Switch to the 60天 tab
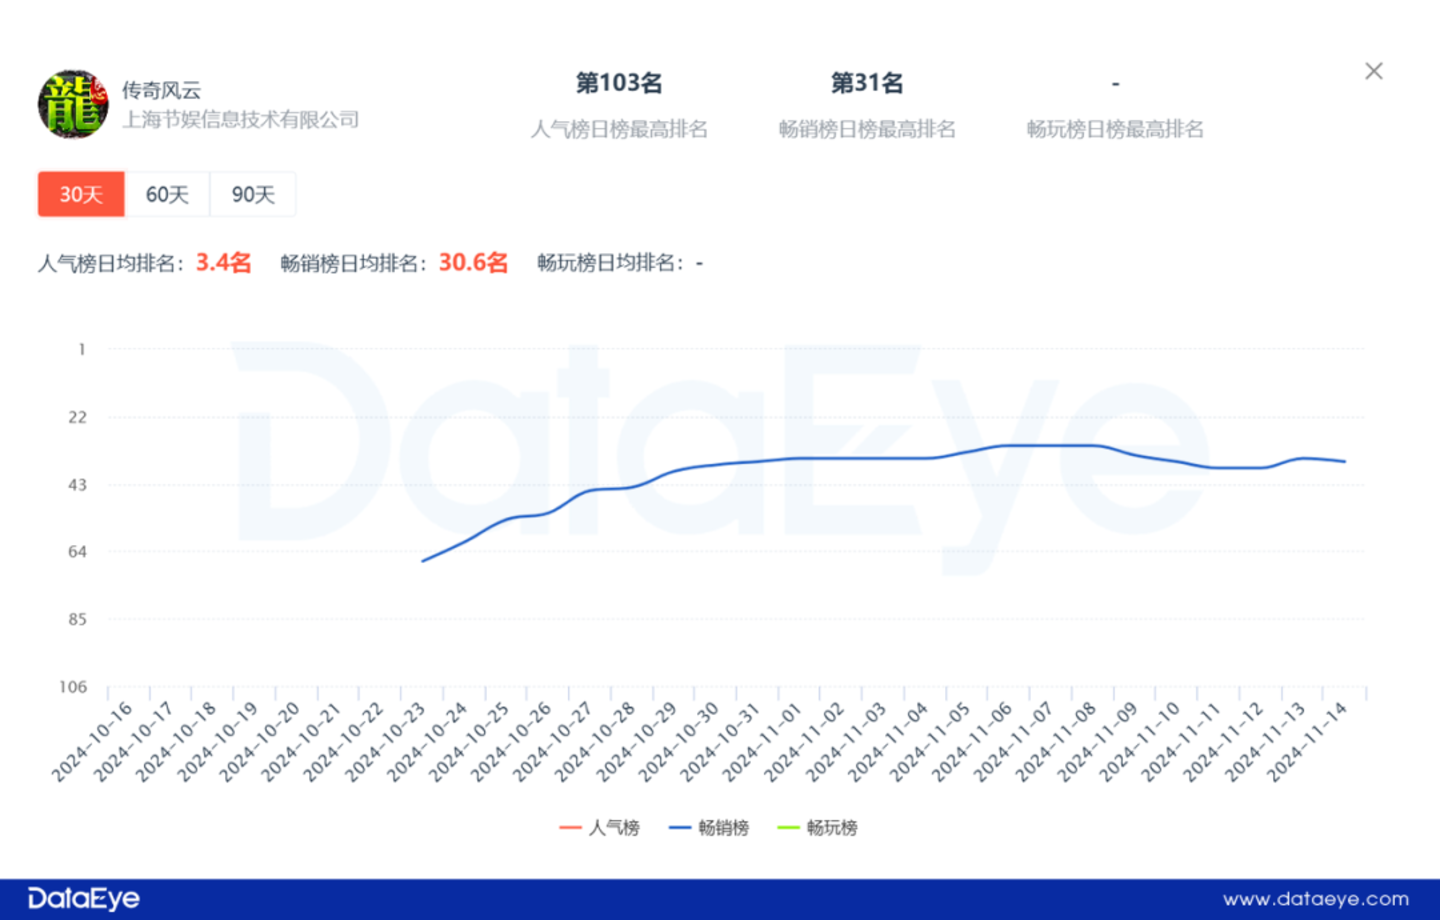The width and height of the screenshot is (1440, 920). 167,194
